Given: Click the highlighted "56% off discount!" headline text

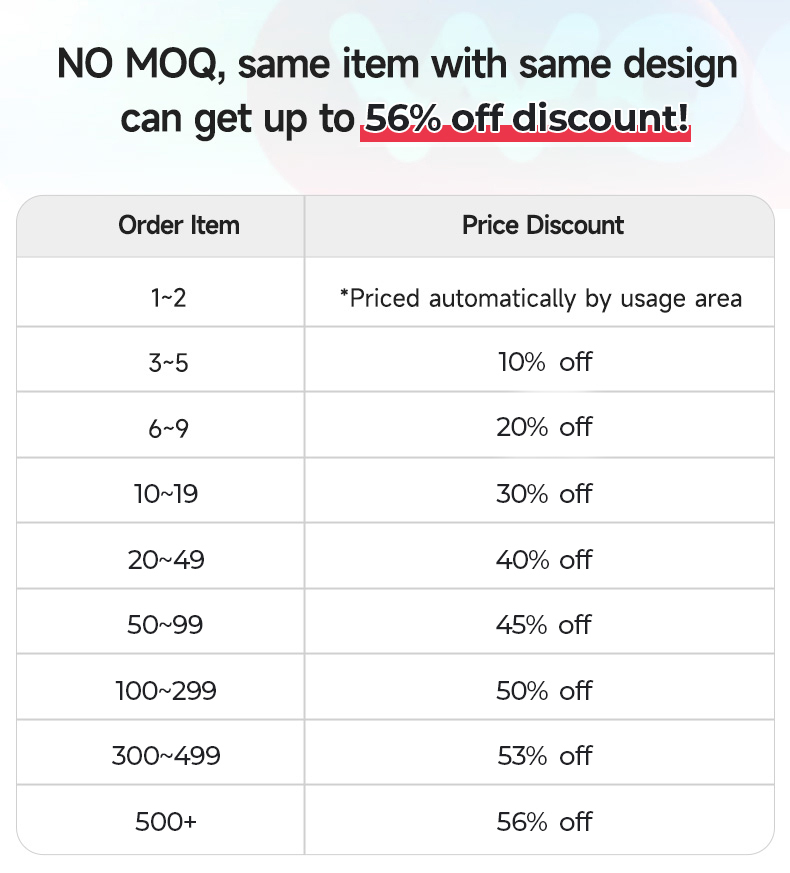Looking at the screenshot, I should [x=526, y=119].
